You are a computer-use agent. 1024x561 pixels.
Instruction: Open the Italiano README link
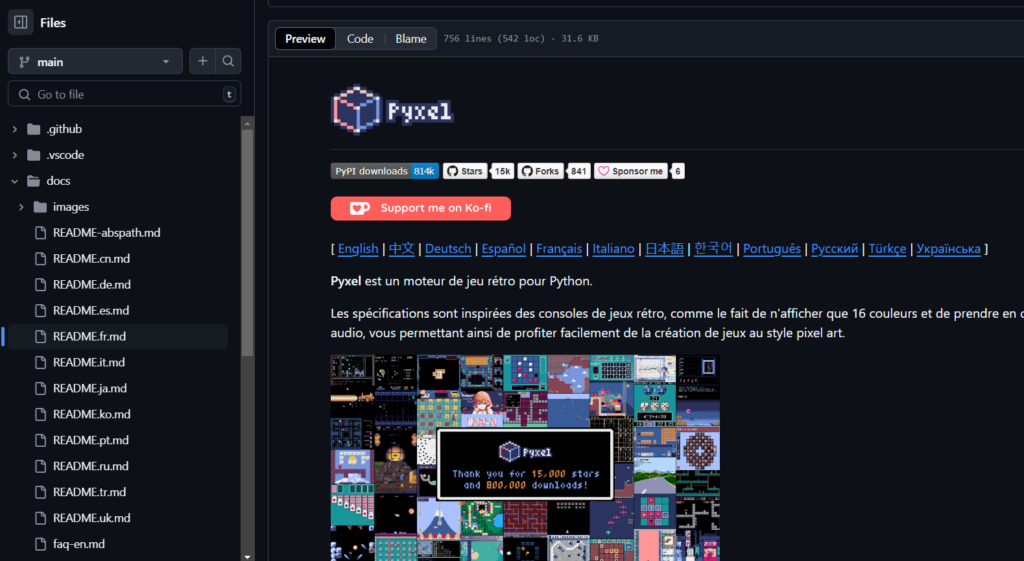coord(613,249)
